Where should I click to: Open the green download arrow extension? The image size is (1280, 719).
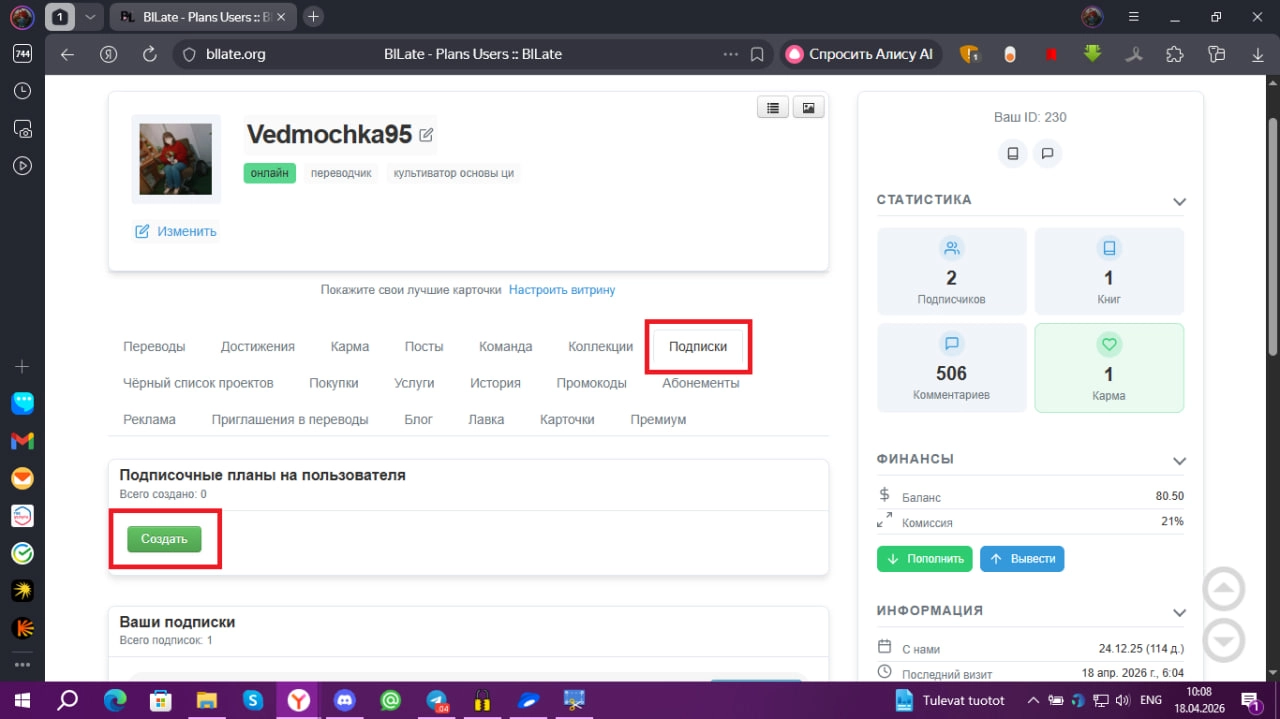[x=1092, y=54]
